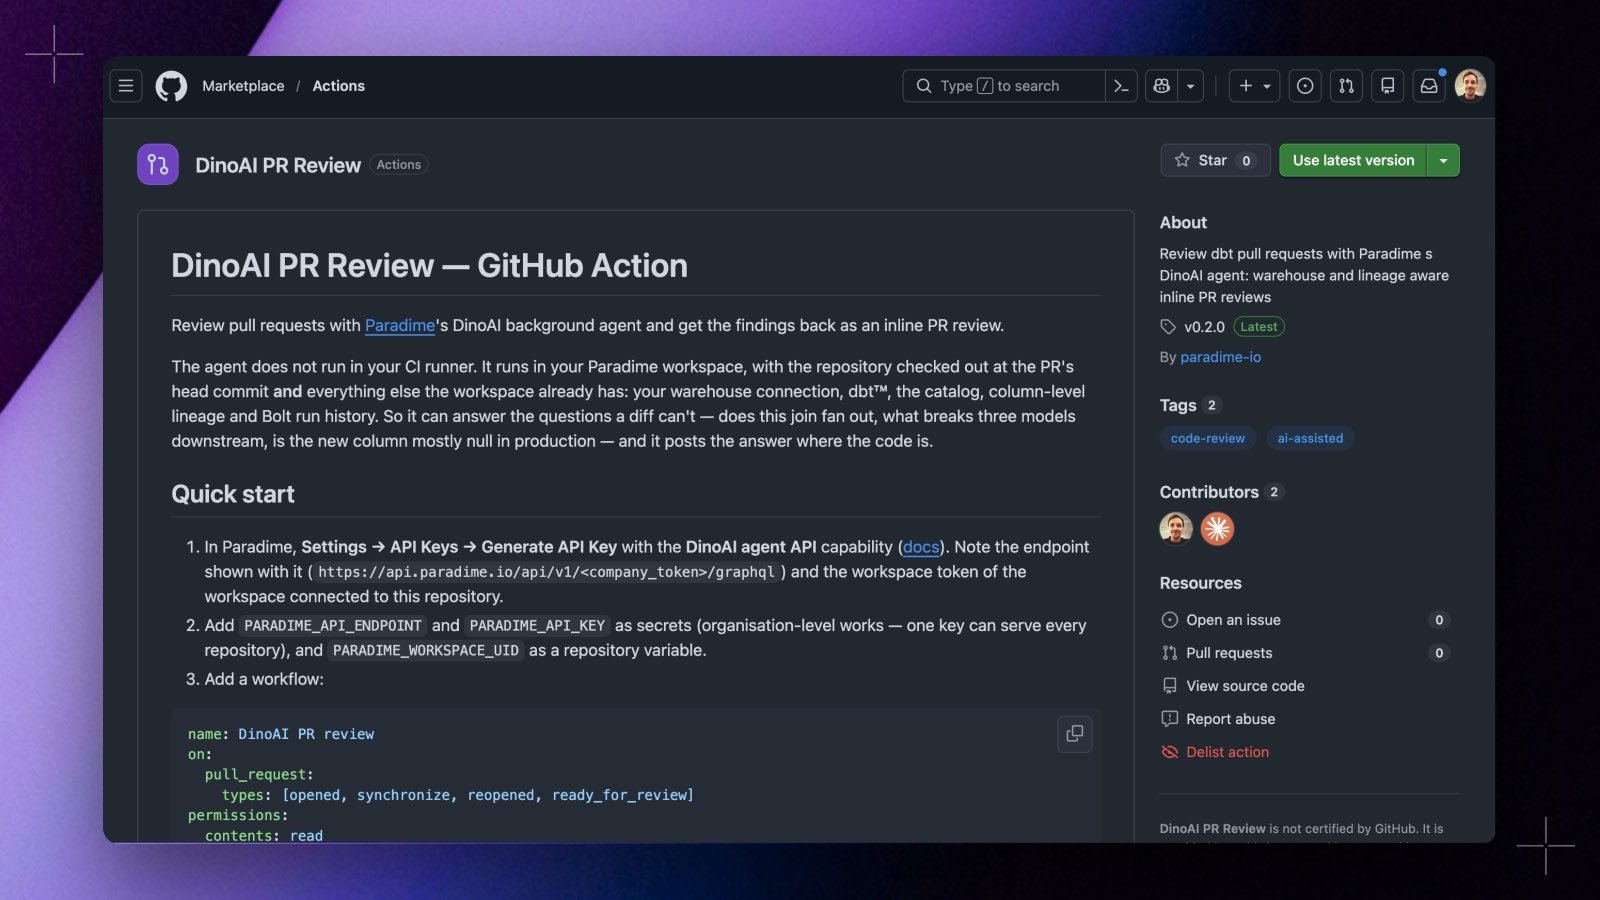Open the hamburger navigation menu
The image size is (1600, 900).
126,86
